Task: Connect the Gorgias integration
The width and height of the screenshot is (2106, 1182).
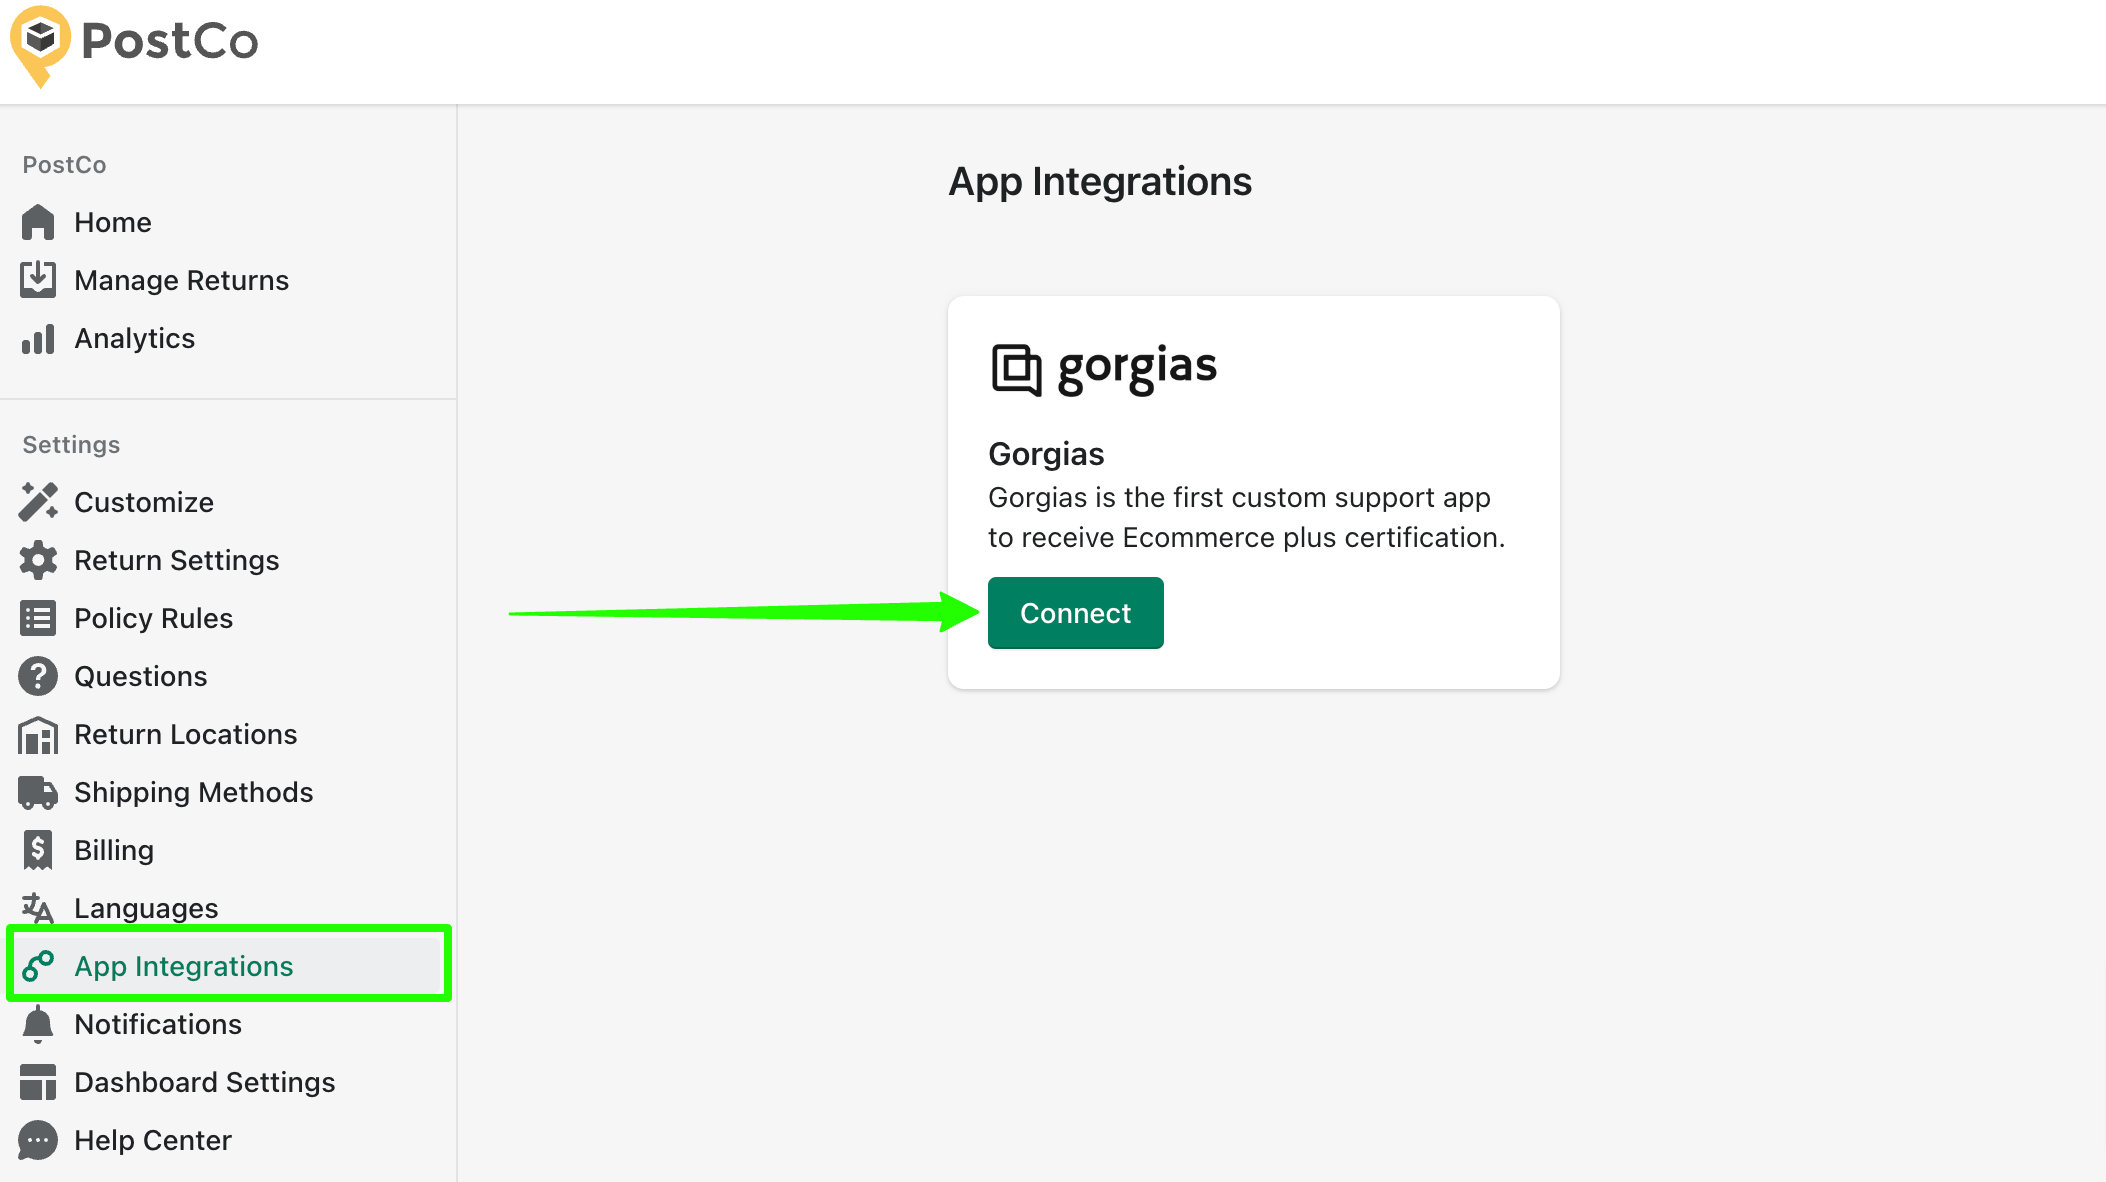Action: click(1075, 613)
